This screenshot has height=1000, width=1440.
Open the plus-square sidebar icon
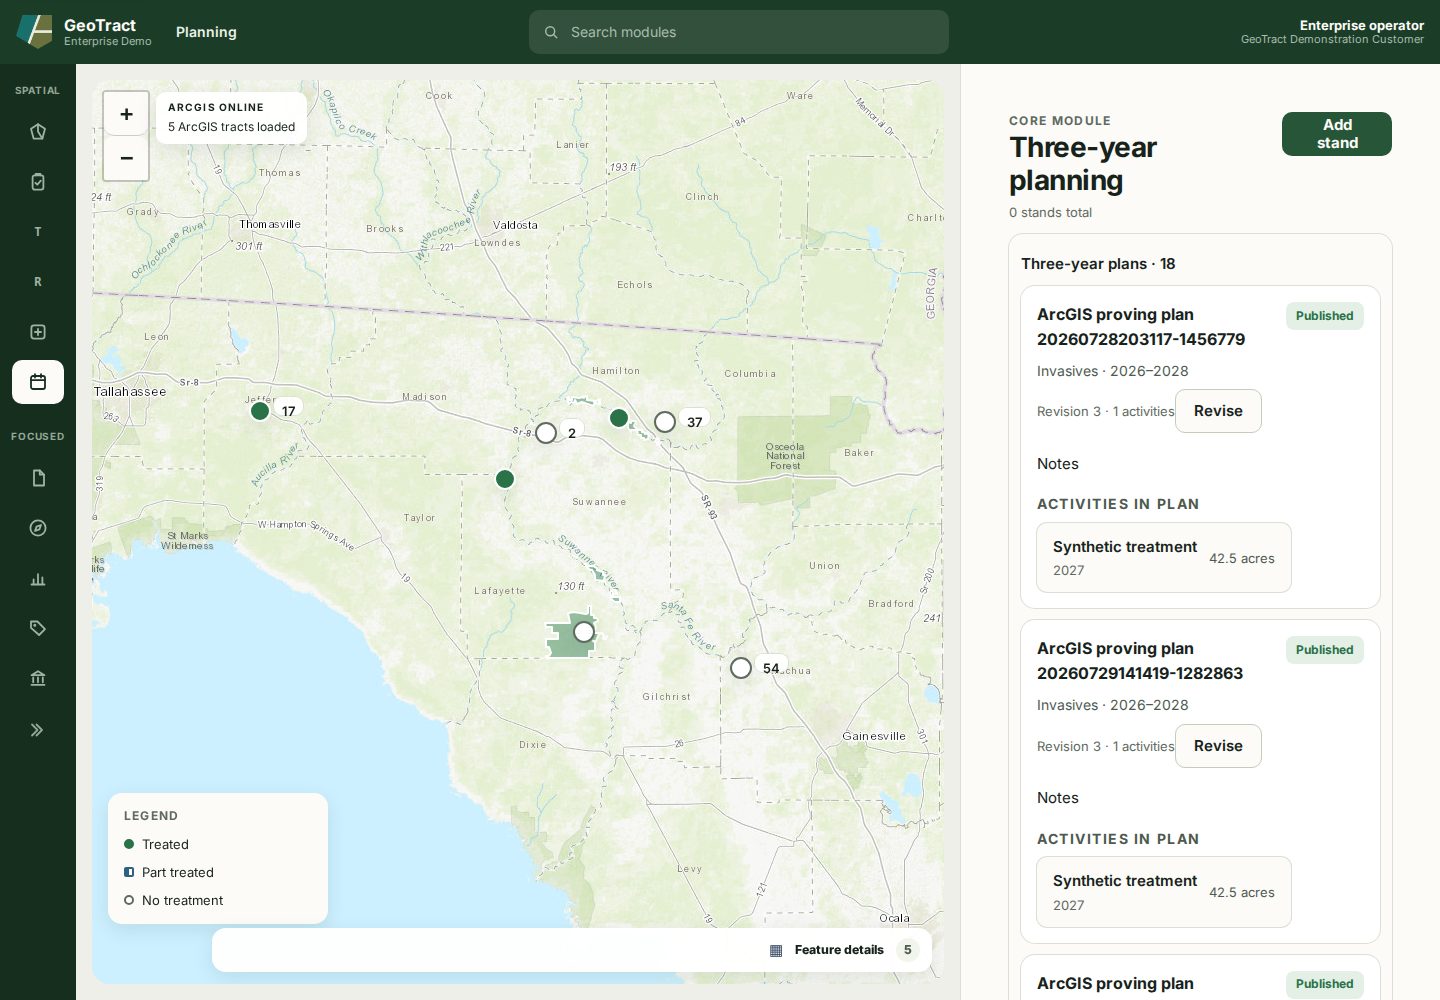38,332
